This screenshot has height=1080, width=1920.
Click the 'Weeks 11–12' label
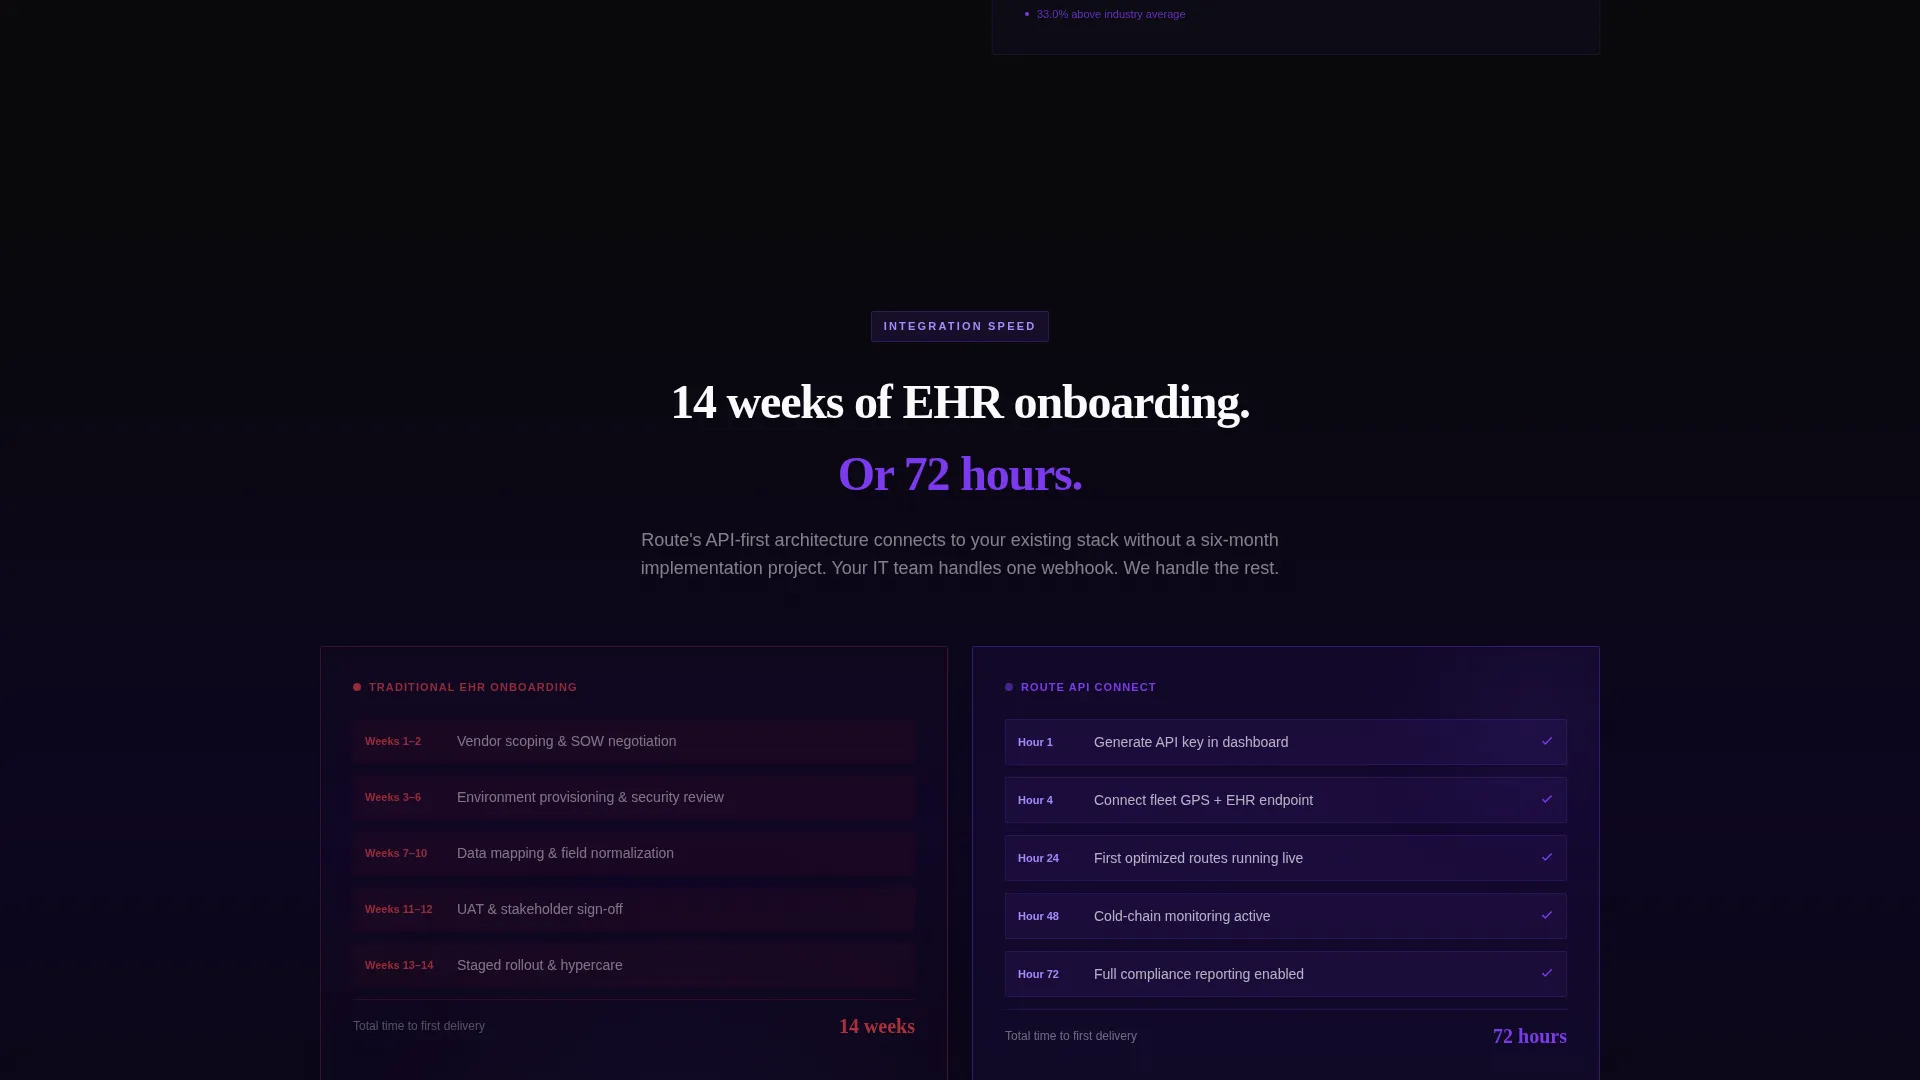[x=399, y=909]
